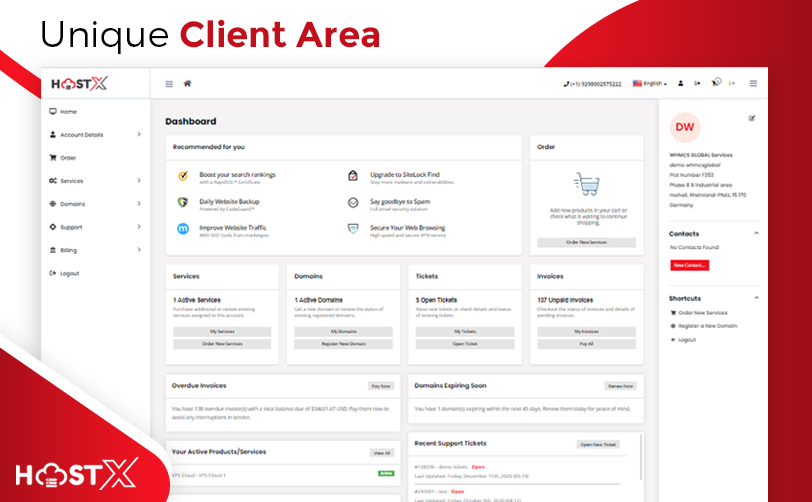Click Open New Ticket button

pos(598,444)
